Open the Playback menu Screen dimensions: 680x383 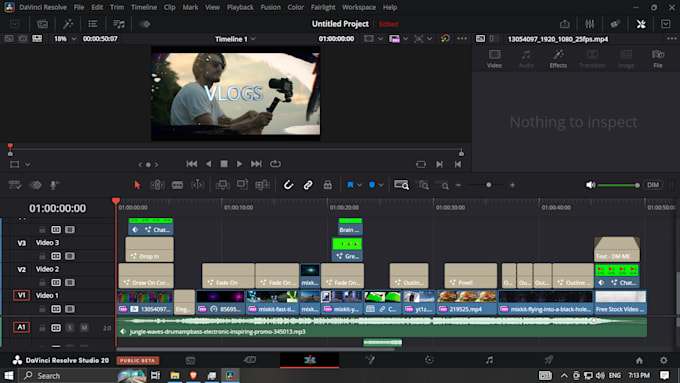pyautogui.click(x=240, y=7)
